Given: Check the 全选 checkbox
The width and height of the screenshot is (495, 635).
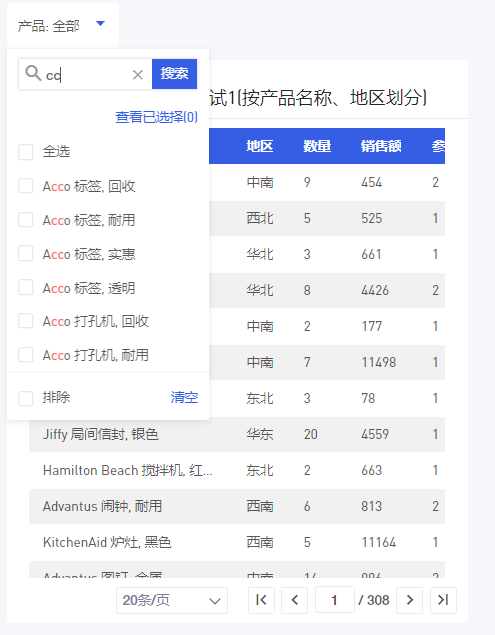Looking at the screenshot, I should pos(26,152).
